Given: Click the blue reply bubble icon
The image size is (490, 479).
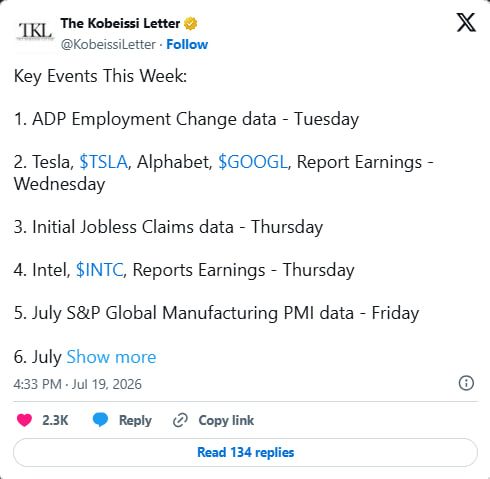Looking at the screenshot, I should tap(100, 420).
